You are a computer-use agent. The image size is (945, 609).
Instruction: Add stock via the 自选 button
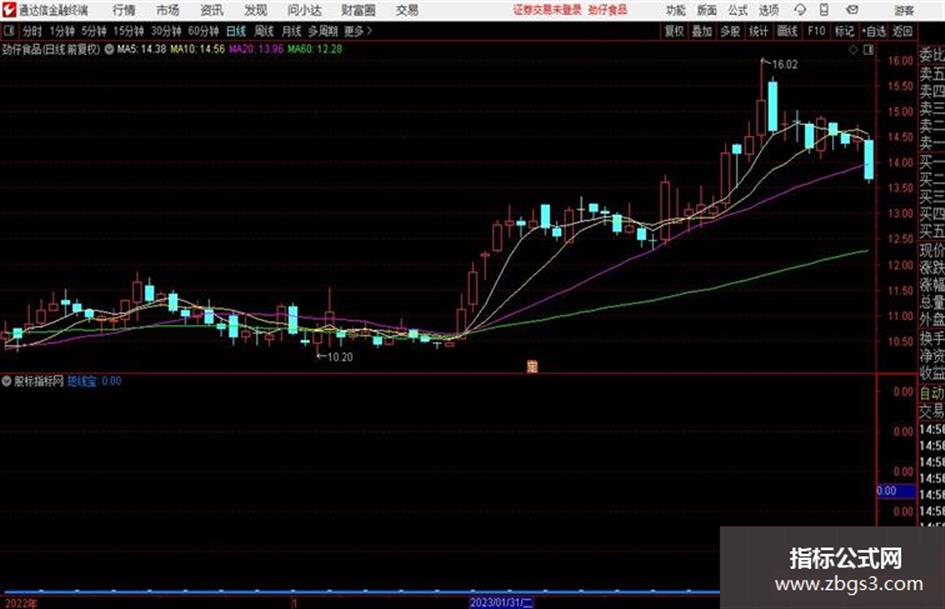[x=874, y=31]
